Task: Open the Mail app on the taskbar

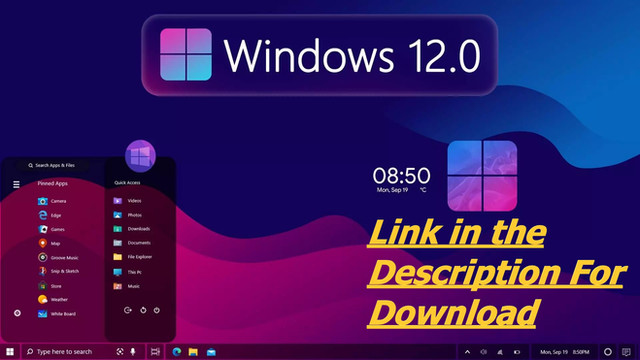Action: pos(211,352)
